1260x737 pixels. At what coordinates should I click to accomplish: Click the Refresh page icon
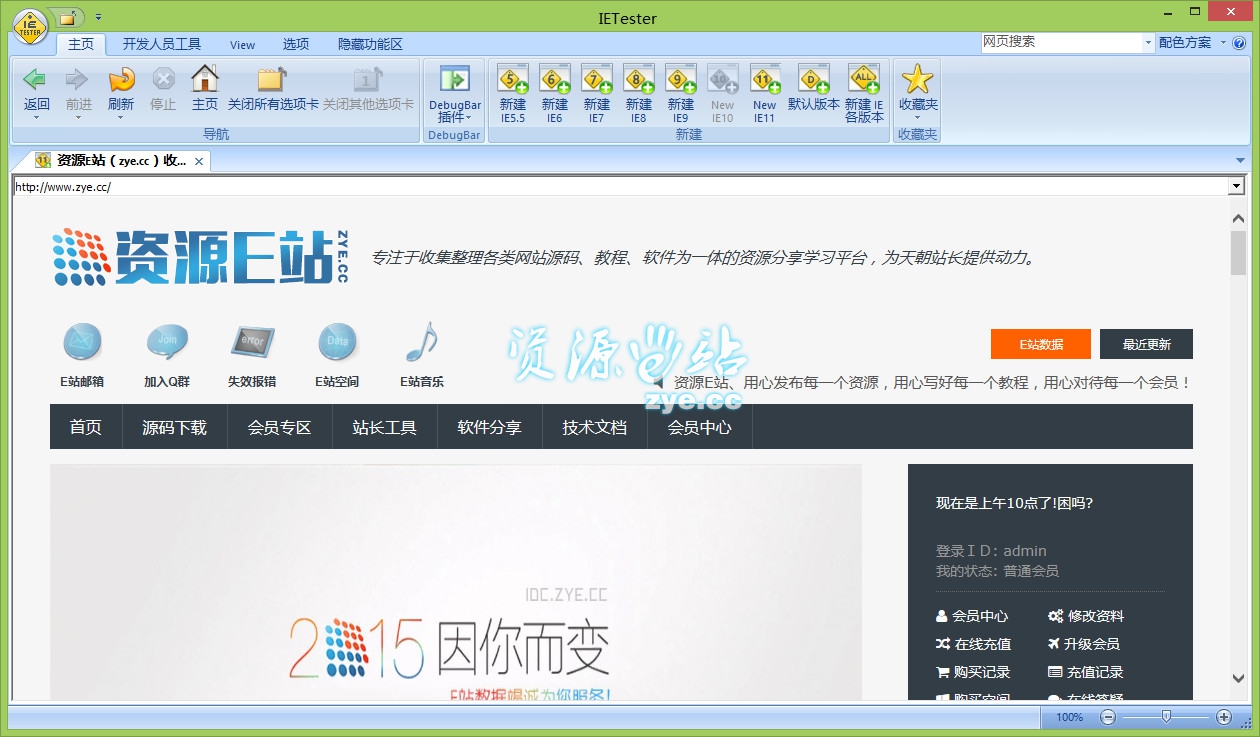121,80
